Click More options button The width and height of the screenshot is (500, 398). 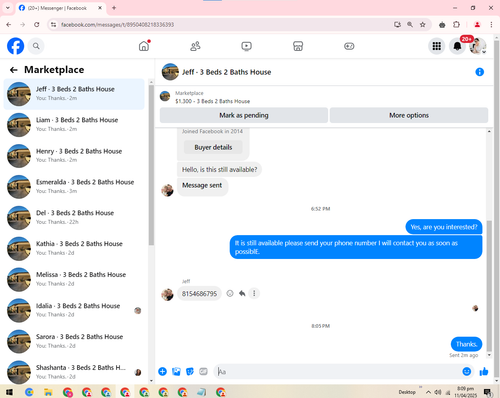[x=409, y=115]
